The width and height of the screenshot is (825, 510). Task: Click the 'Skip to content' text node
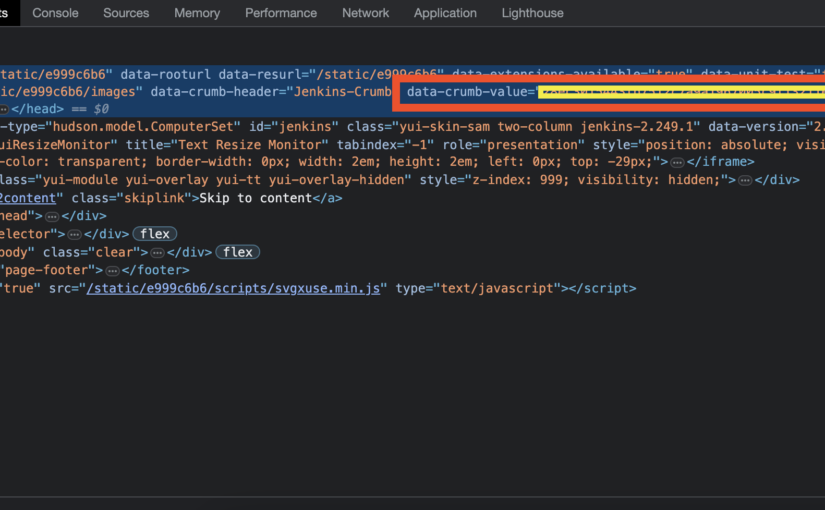[x=257, y=198]
